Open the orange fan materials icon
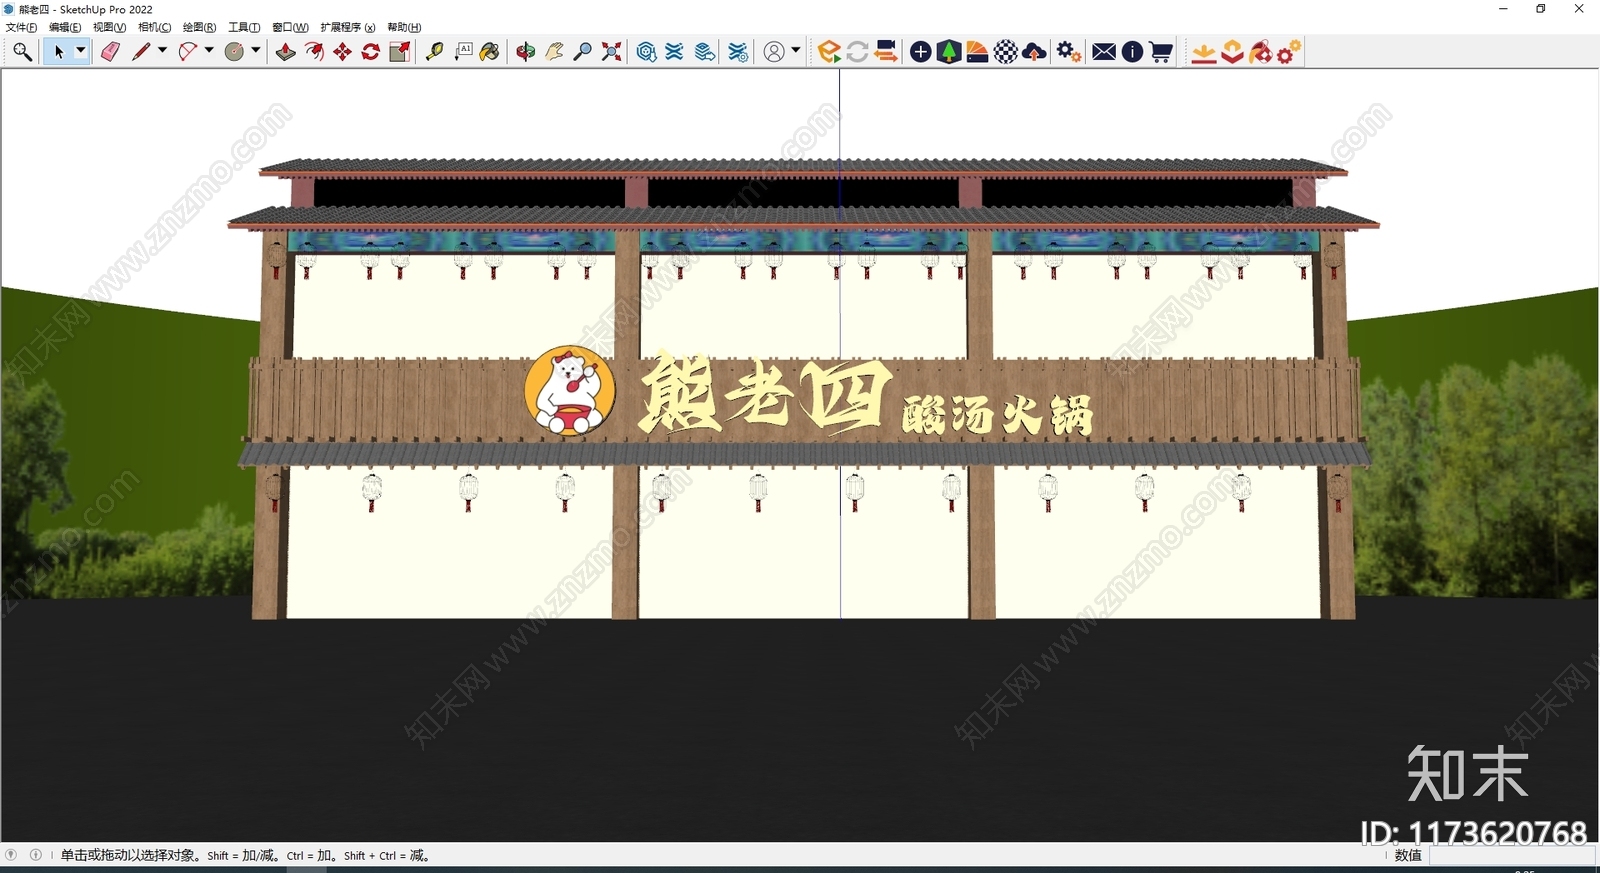The width and height of the screenshot is (1600, 873). tap(978, 52)
